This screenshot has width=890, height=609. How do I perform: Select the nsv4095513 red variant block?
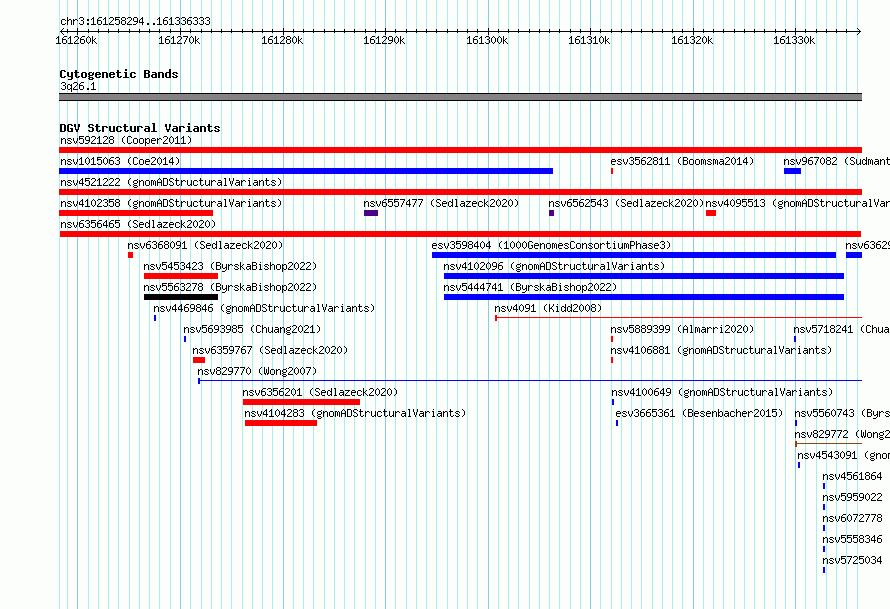pos(711,213)
